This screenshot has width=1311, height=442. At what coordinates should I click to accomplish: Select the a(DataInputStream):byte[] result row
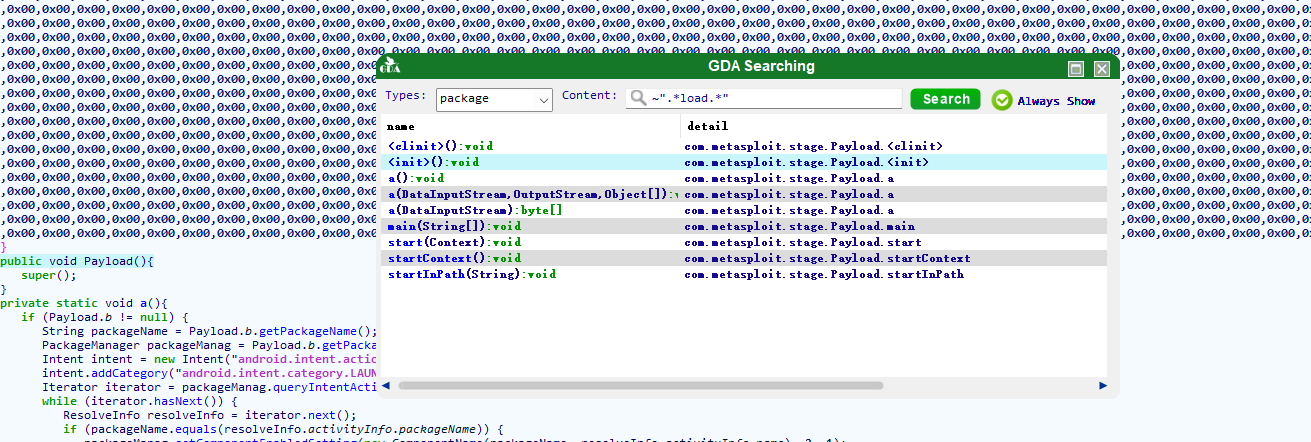(745, 210)
